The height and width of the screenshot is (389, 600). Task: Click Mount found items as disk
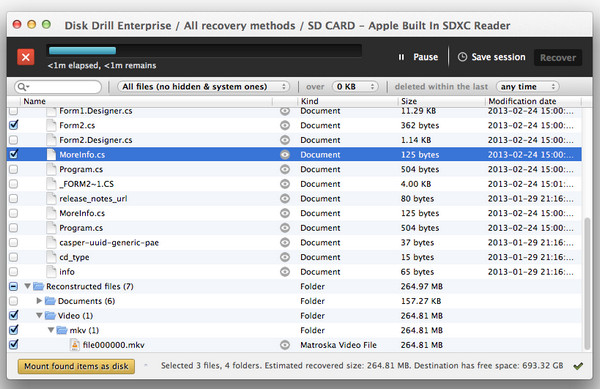click(76, 366)
